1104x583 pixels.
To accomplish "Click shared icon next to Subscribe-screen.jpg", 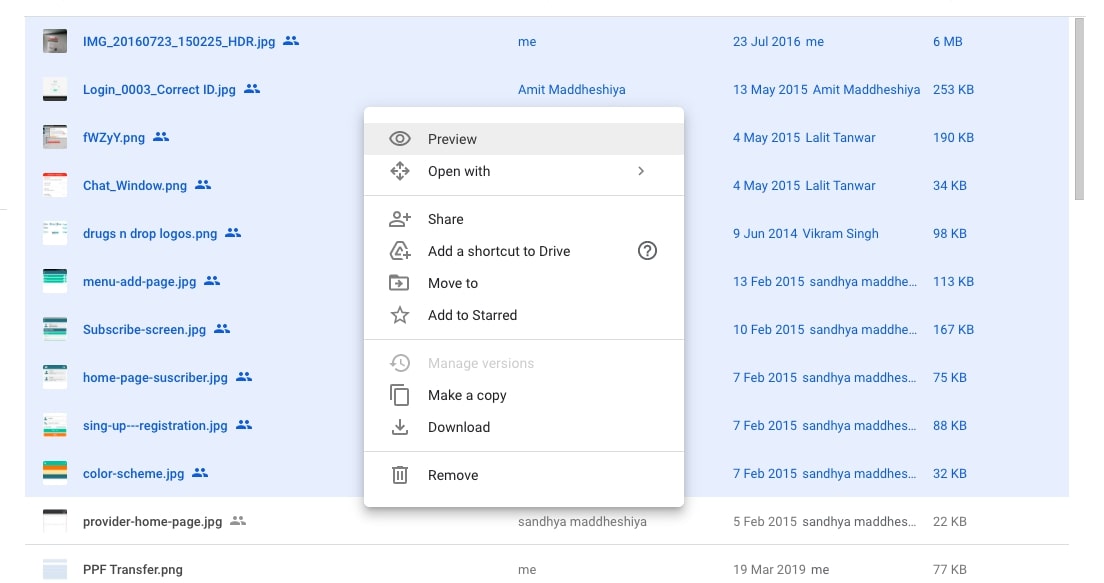I will [222, 328].
